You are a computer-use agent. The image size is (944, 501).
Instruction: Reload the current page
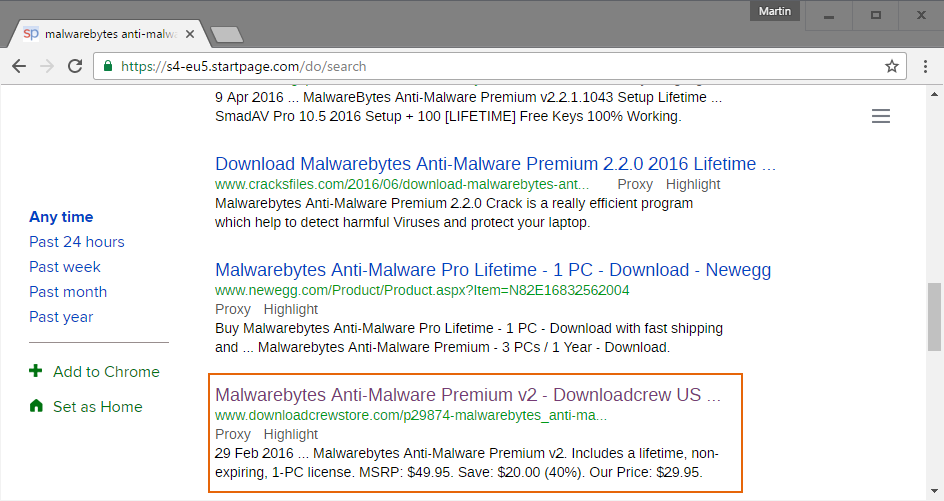75,66
